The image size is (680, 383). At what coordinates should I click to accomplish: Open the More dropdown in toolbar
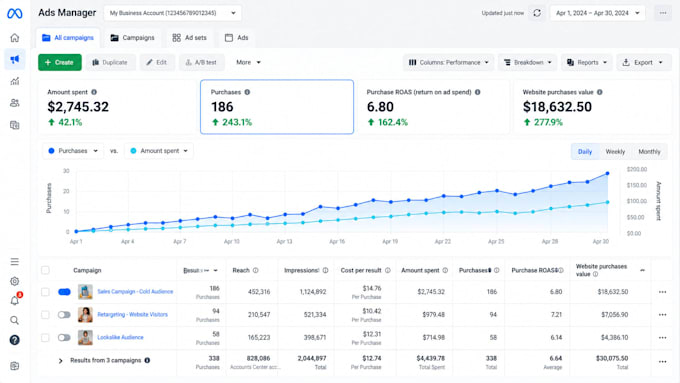[x=248, y=62]
